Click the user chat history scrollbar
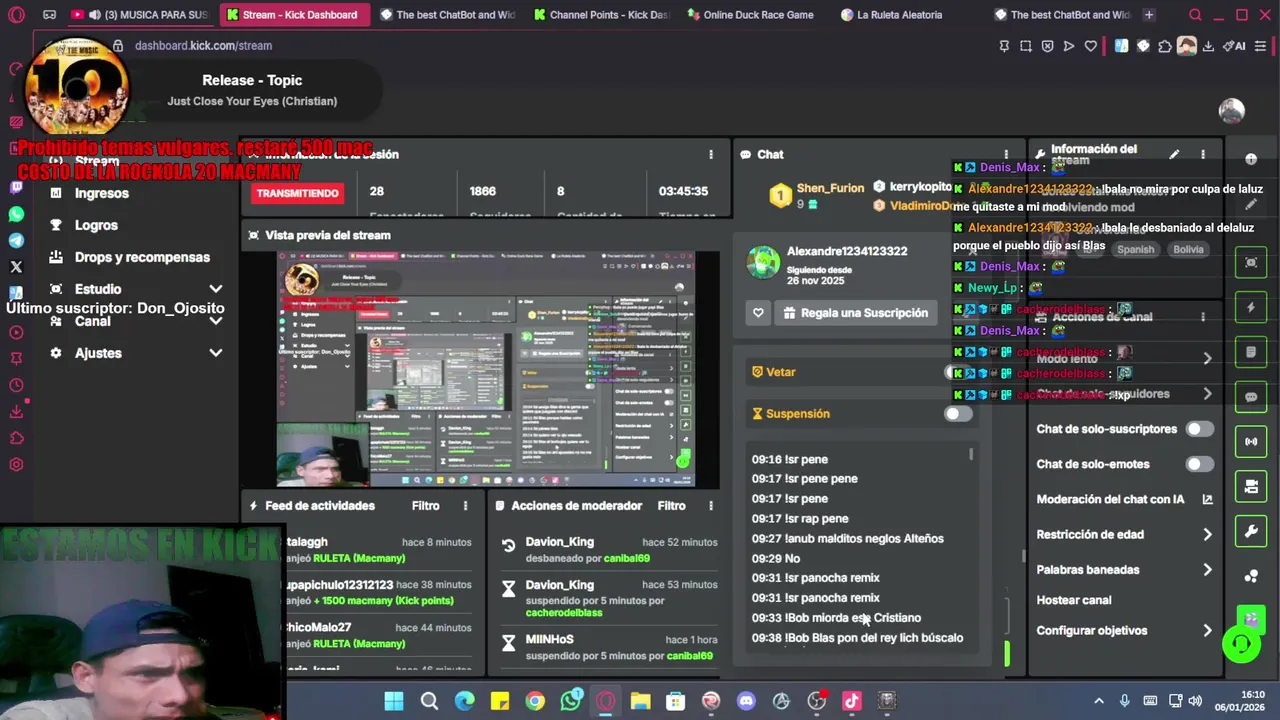 970,455
